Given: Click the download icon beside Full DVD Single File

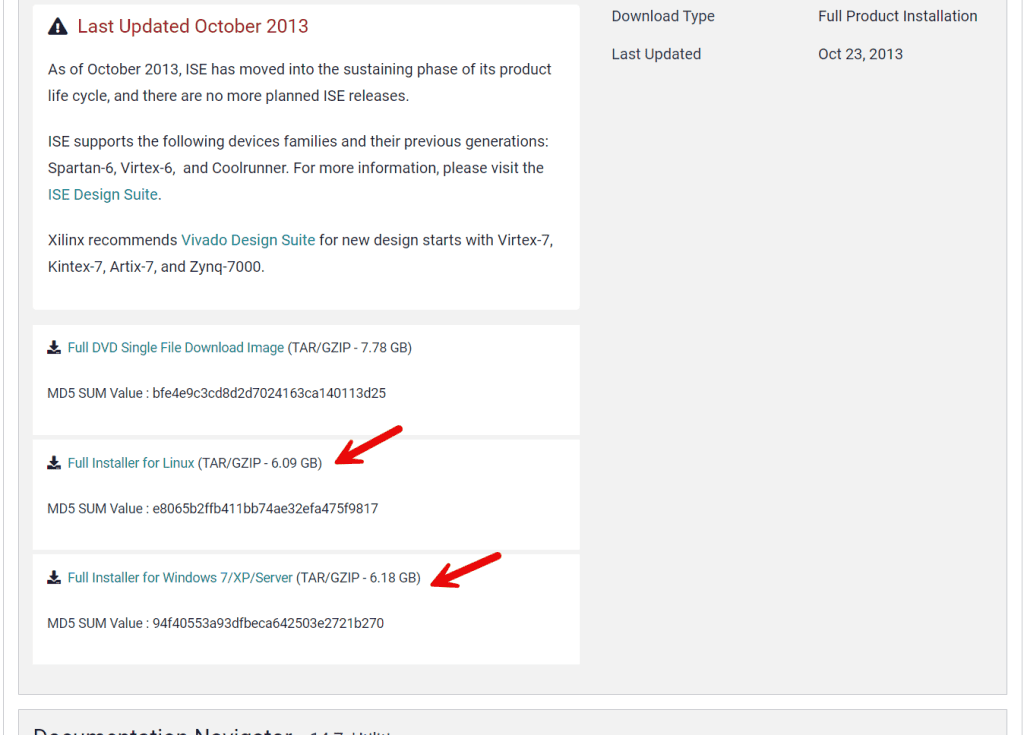Looking at the screenshot, I should tap(52, 347).
